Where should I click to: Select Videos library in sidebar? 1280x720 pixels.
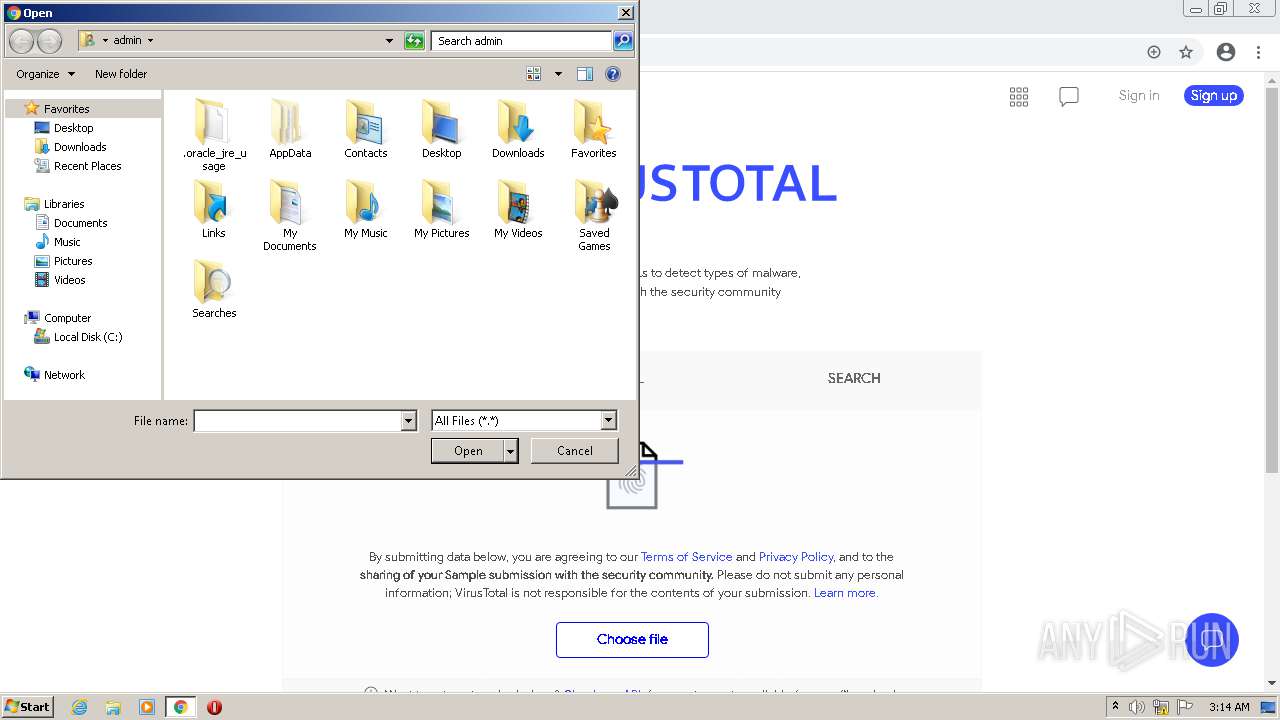point(69,280)
